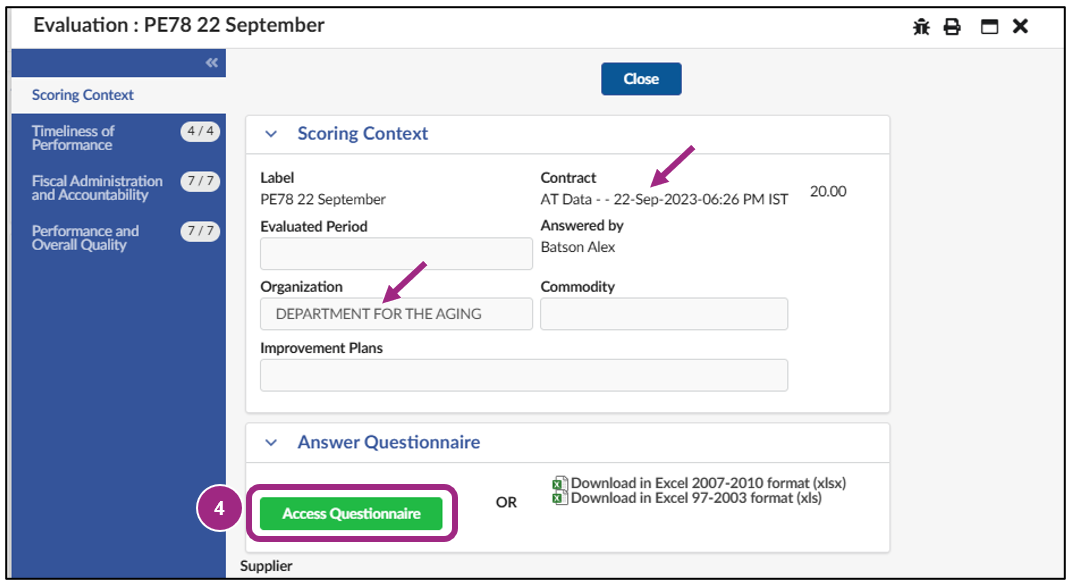The image size is (1073, 585).
Task: Collapse the Scoring Context section
Action: click(x=272, y=133)
